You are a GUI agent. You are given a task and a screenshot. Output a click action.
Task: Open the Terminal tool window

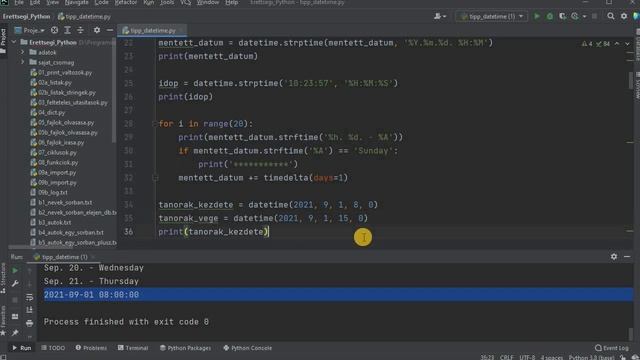133,348
